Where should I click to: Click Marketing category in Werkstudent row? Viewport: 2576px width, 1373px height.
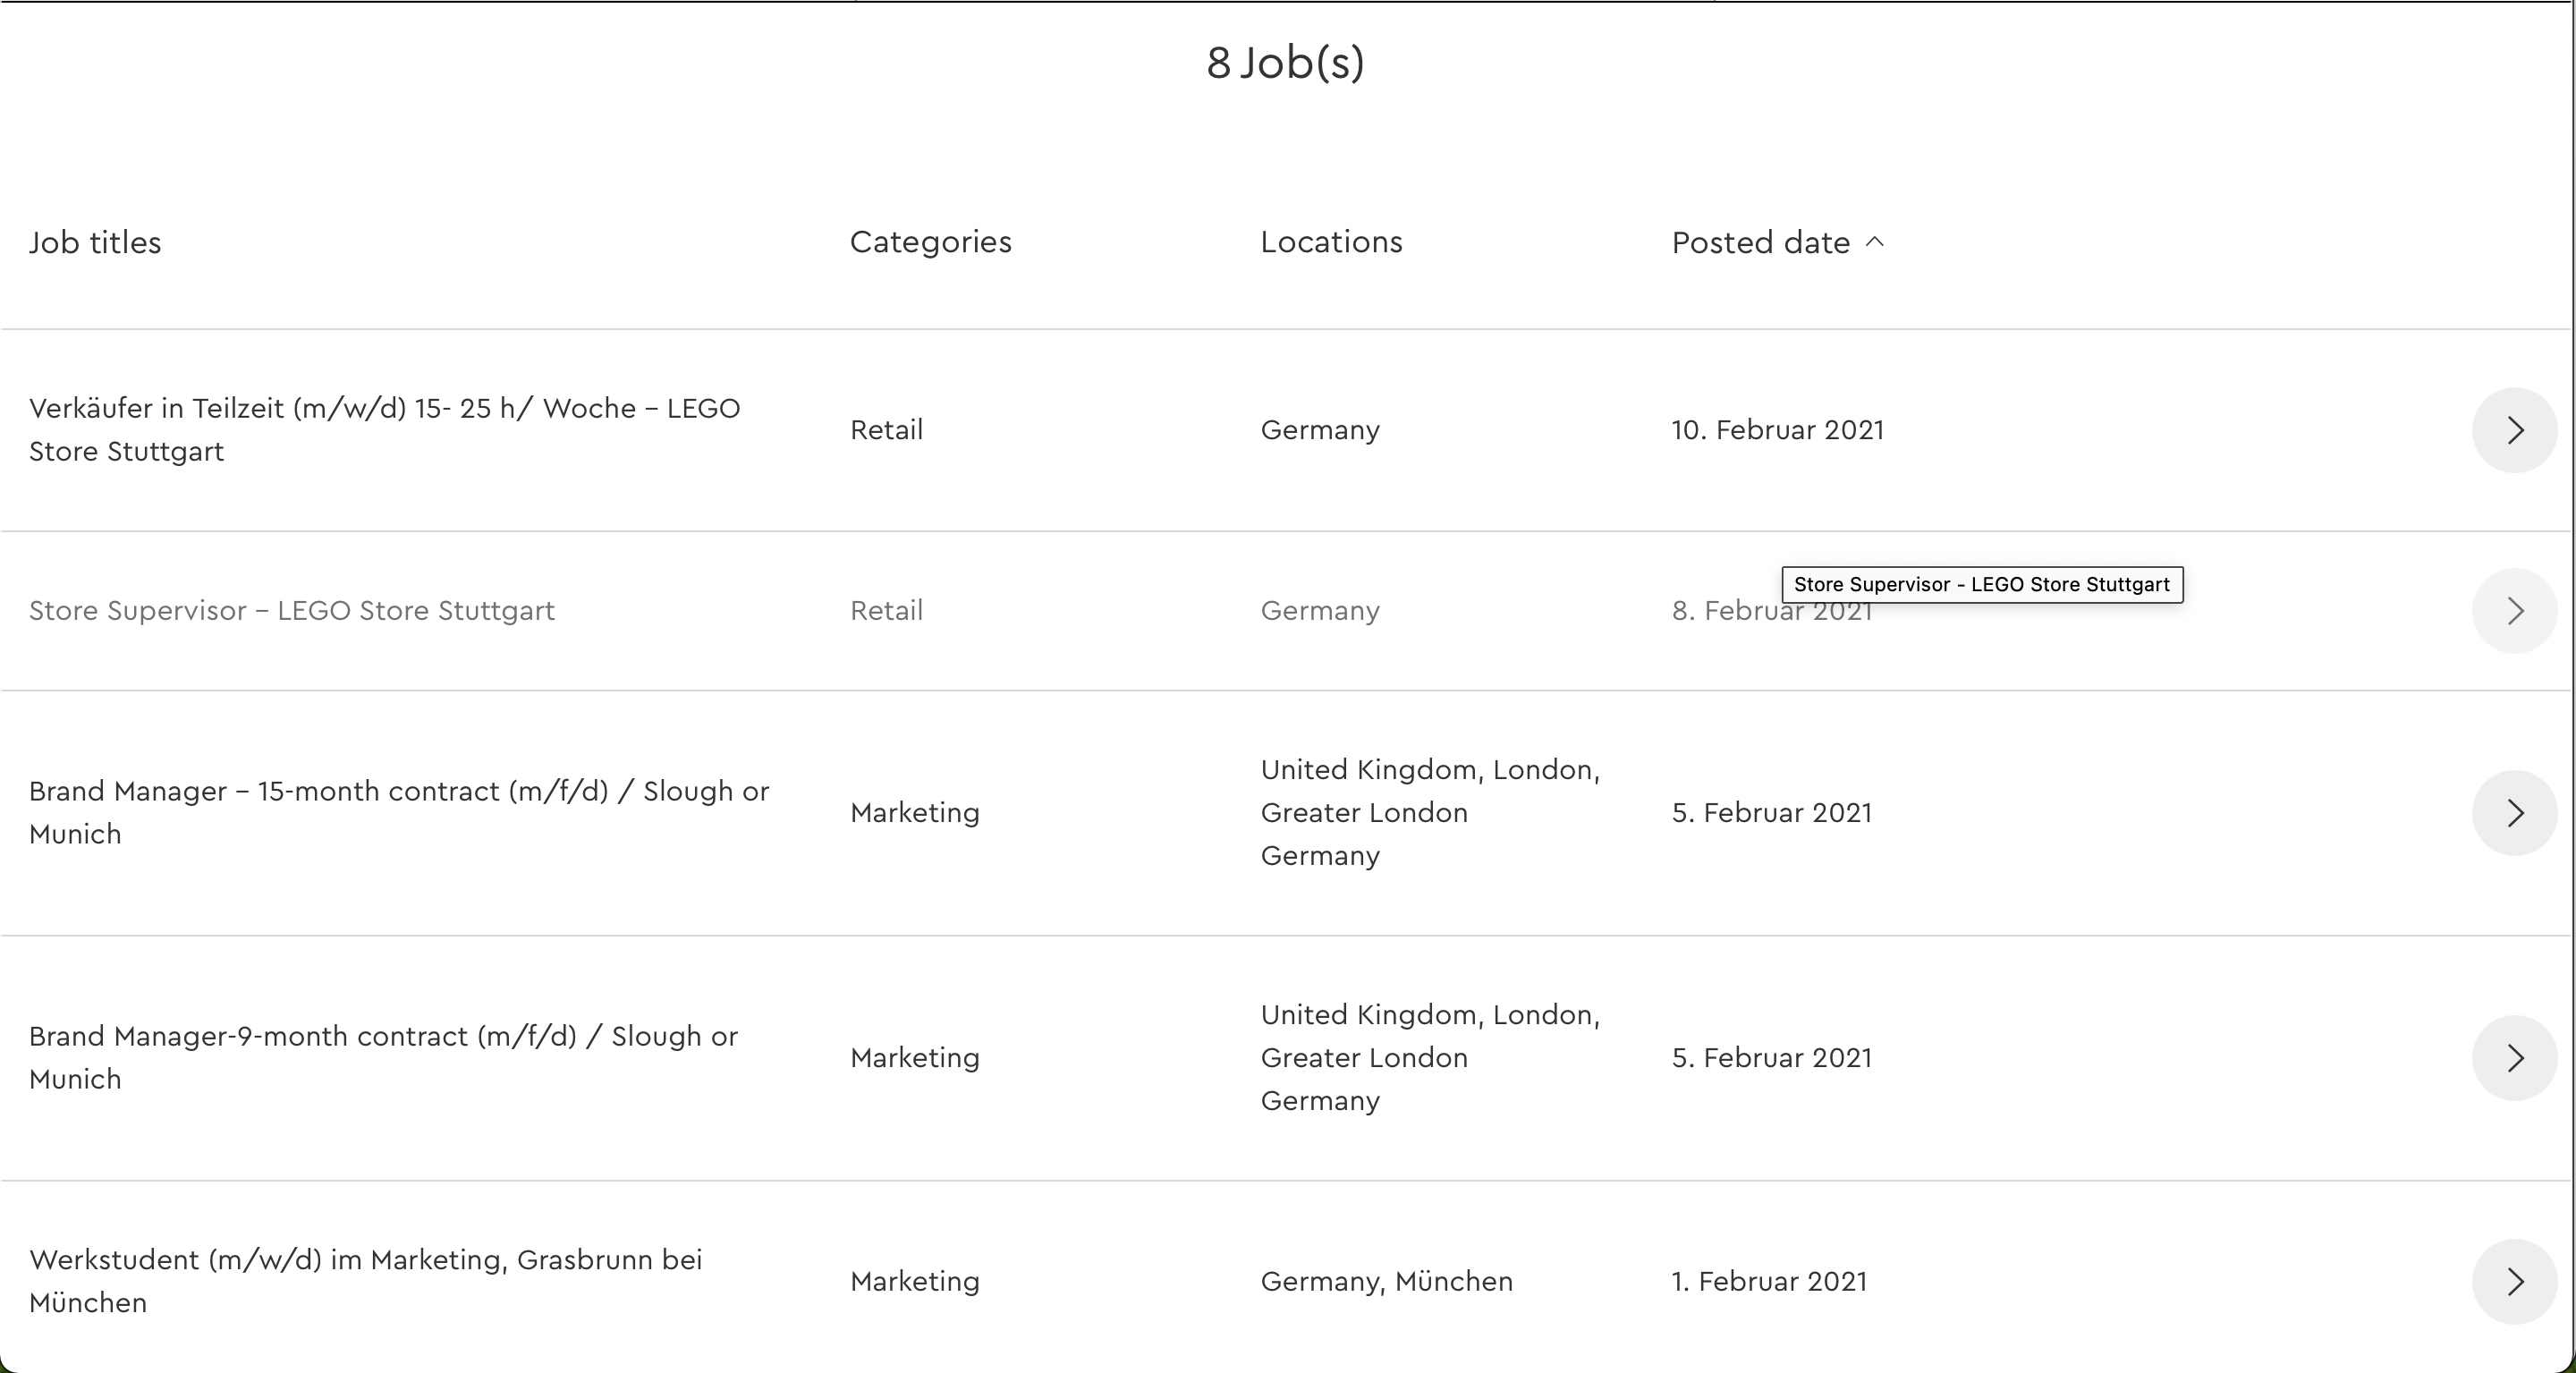pyautogui.click(x=914, y=1281)
